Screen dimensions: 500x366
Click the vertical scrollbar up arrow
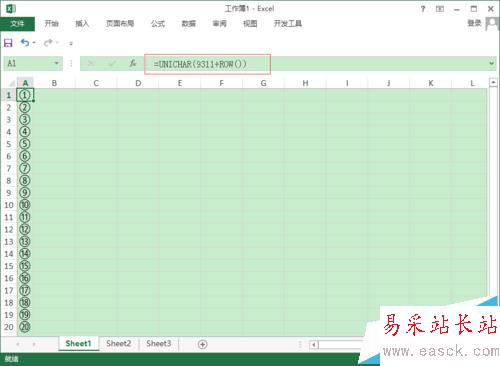[x=493, y=82]
